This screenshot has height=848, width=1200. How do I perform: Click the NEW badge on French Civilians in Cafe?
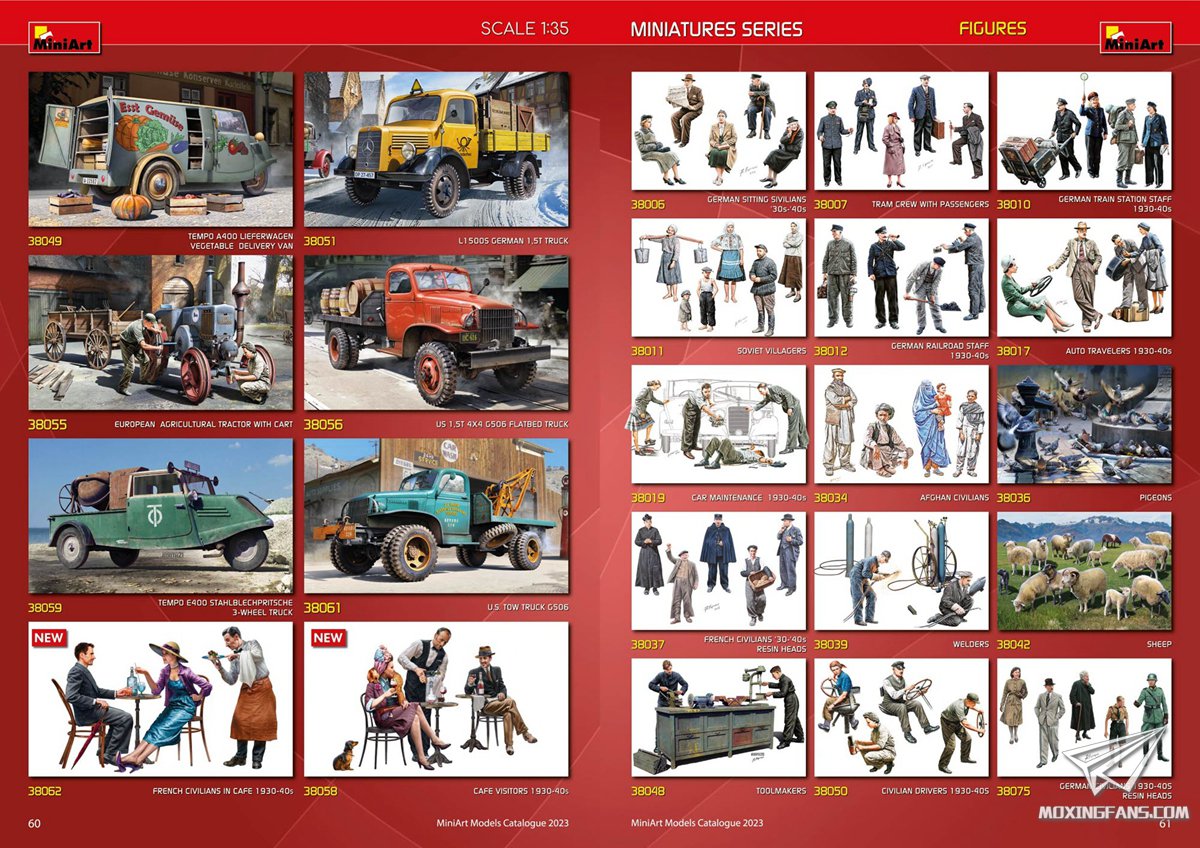[48, 637]
